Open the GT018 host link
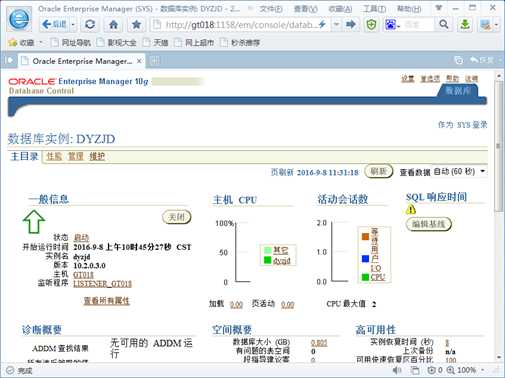Image resolution: width=505 pixels, height=378 pixels. pos(83,275)
